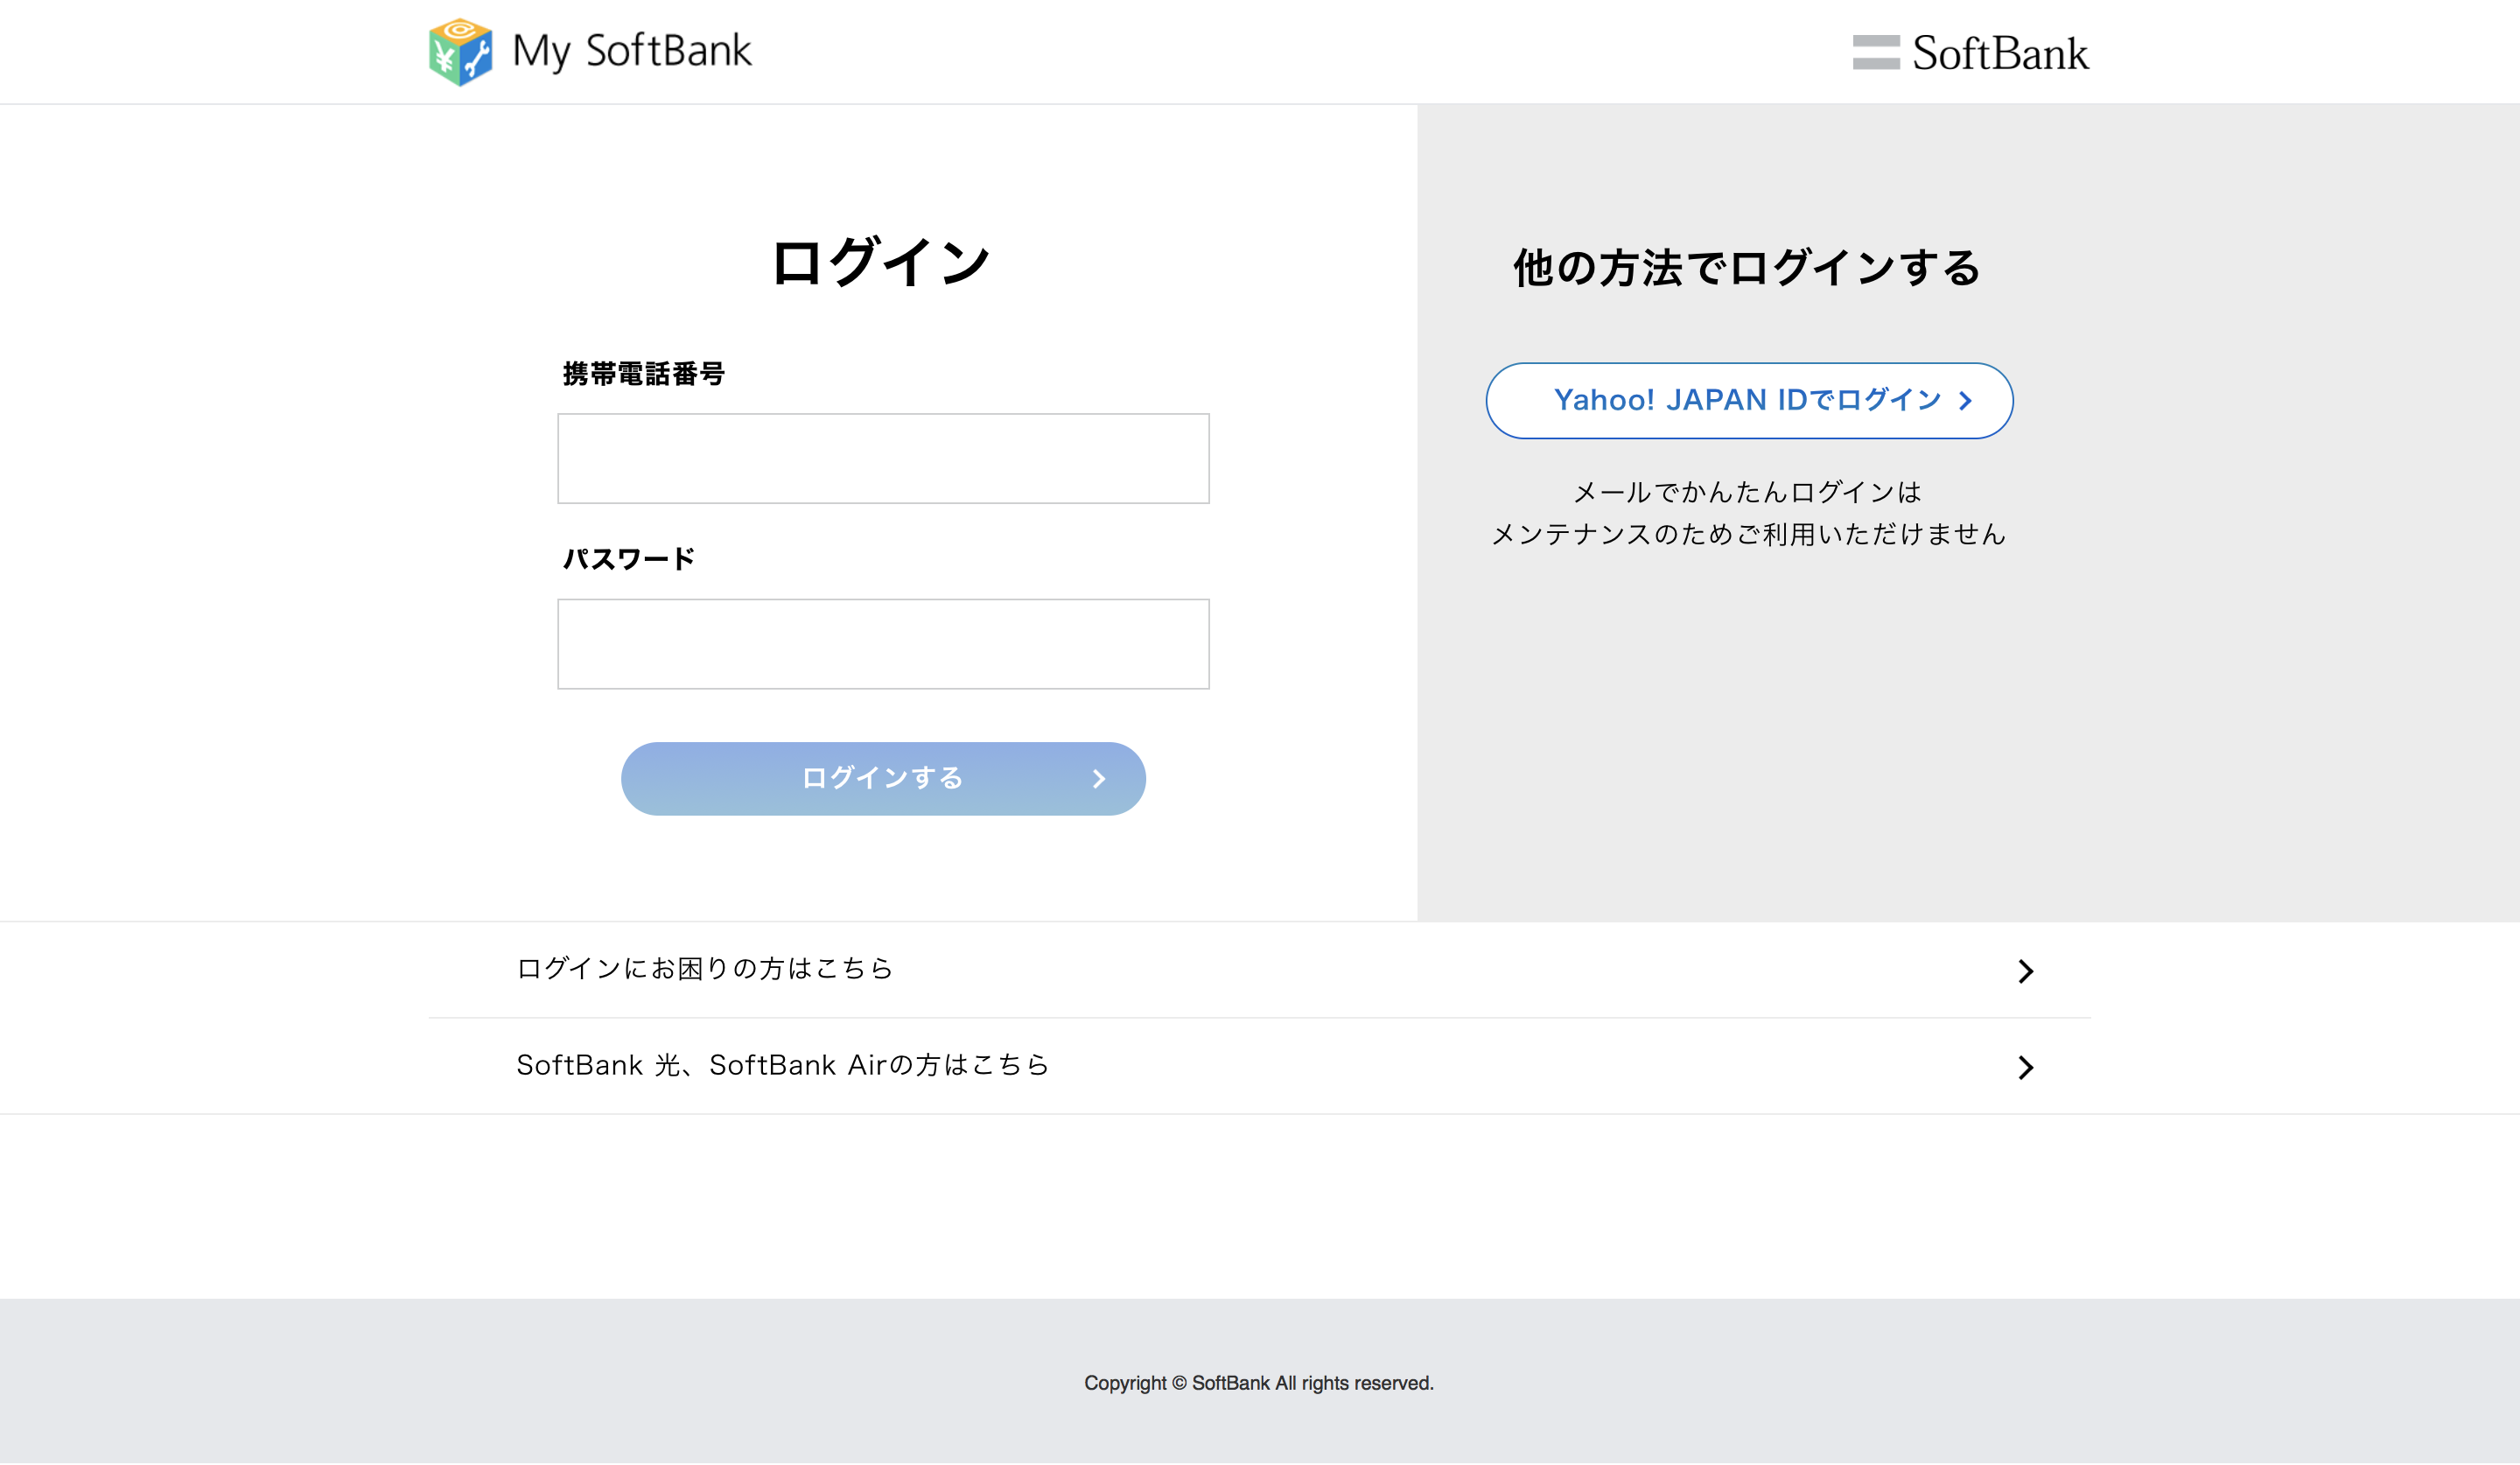Focus the 携帯電話番号 phone number field
The image size is (2520, 1465).
tap(883, 459)
